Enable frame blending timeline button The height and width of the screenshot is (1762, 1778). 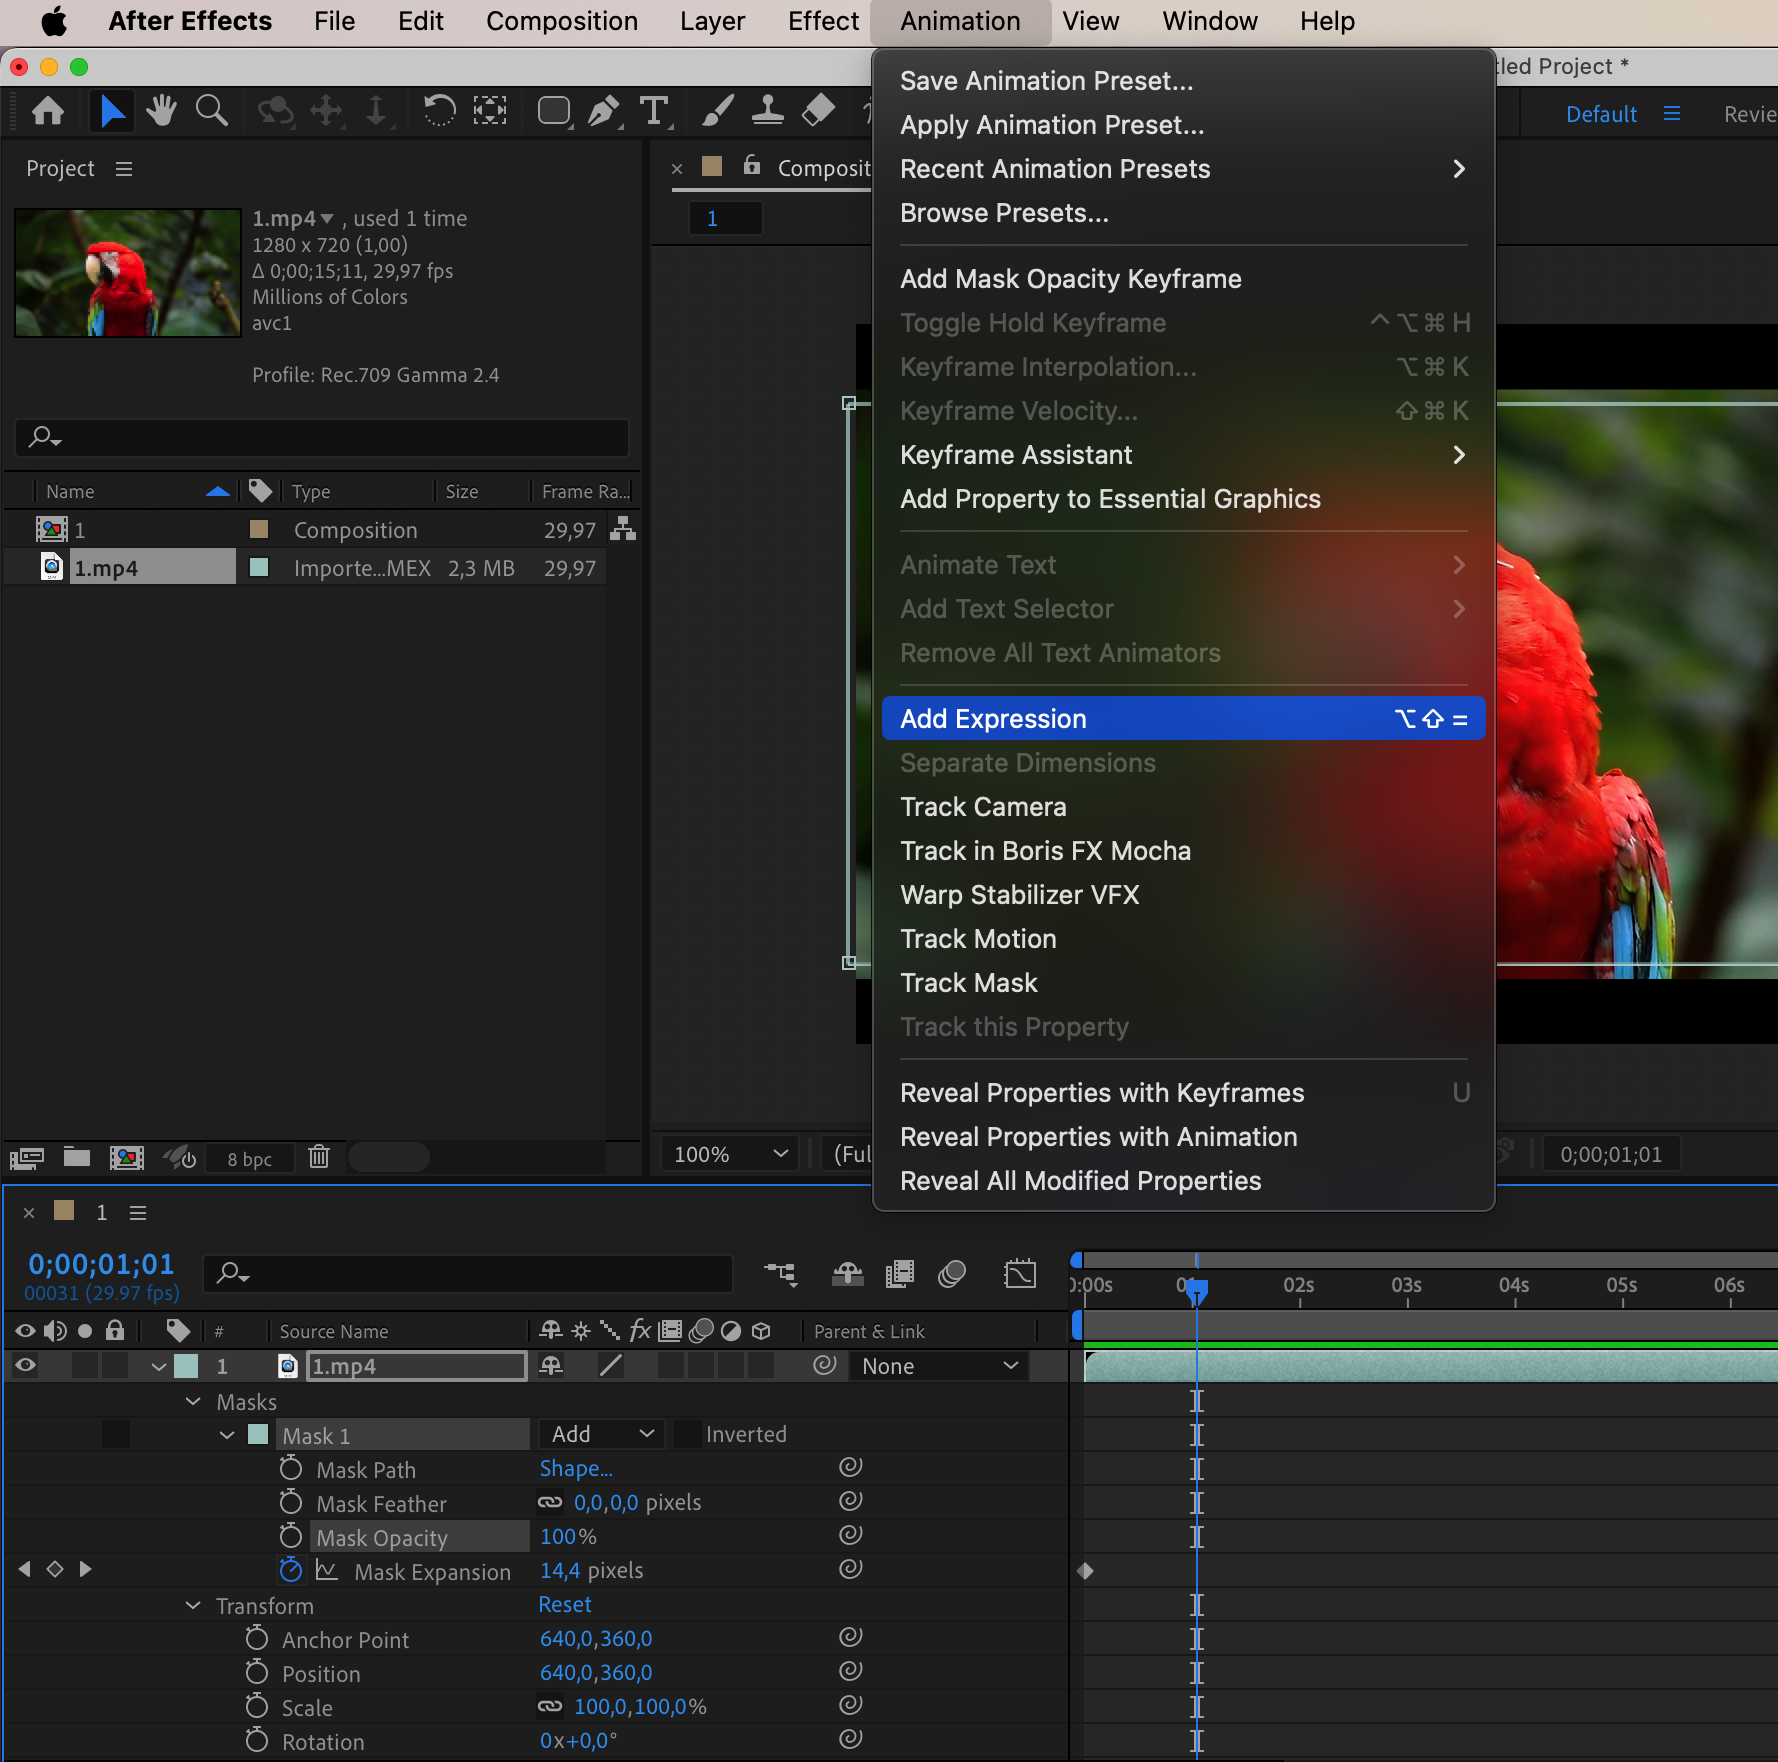(900, 1273)
